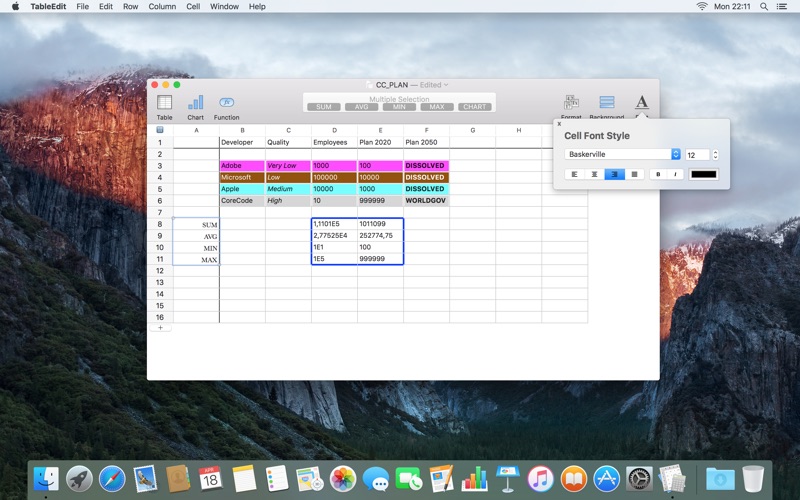Open the Cell menu

193,7
